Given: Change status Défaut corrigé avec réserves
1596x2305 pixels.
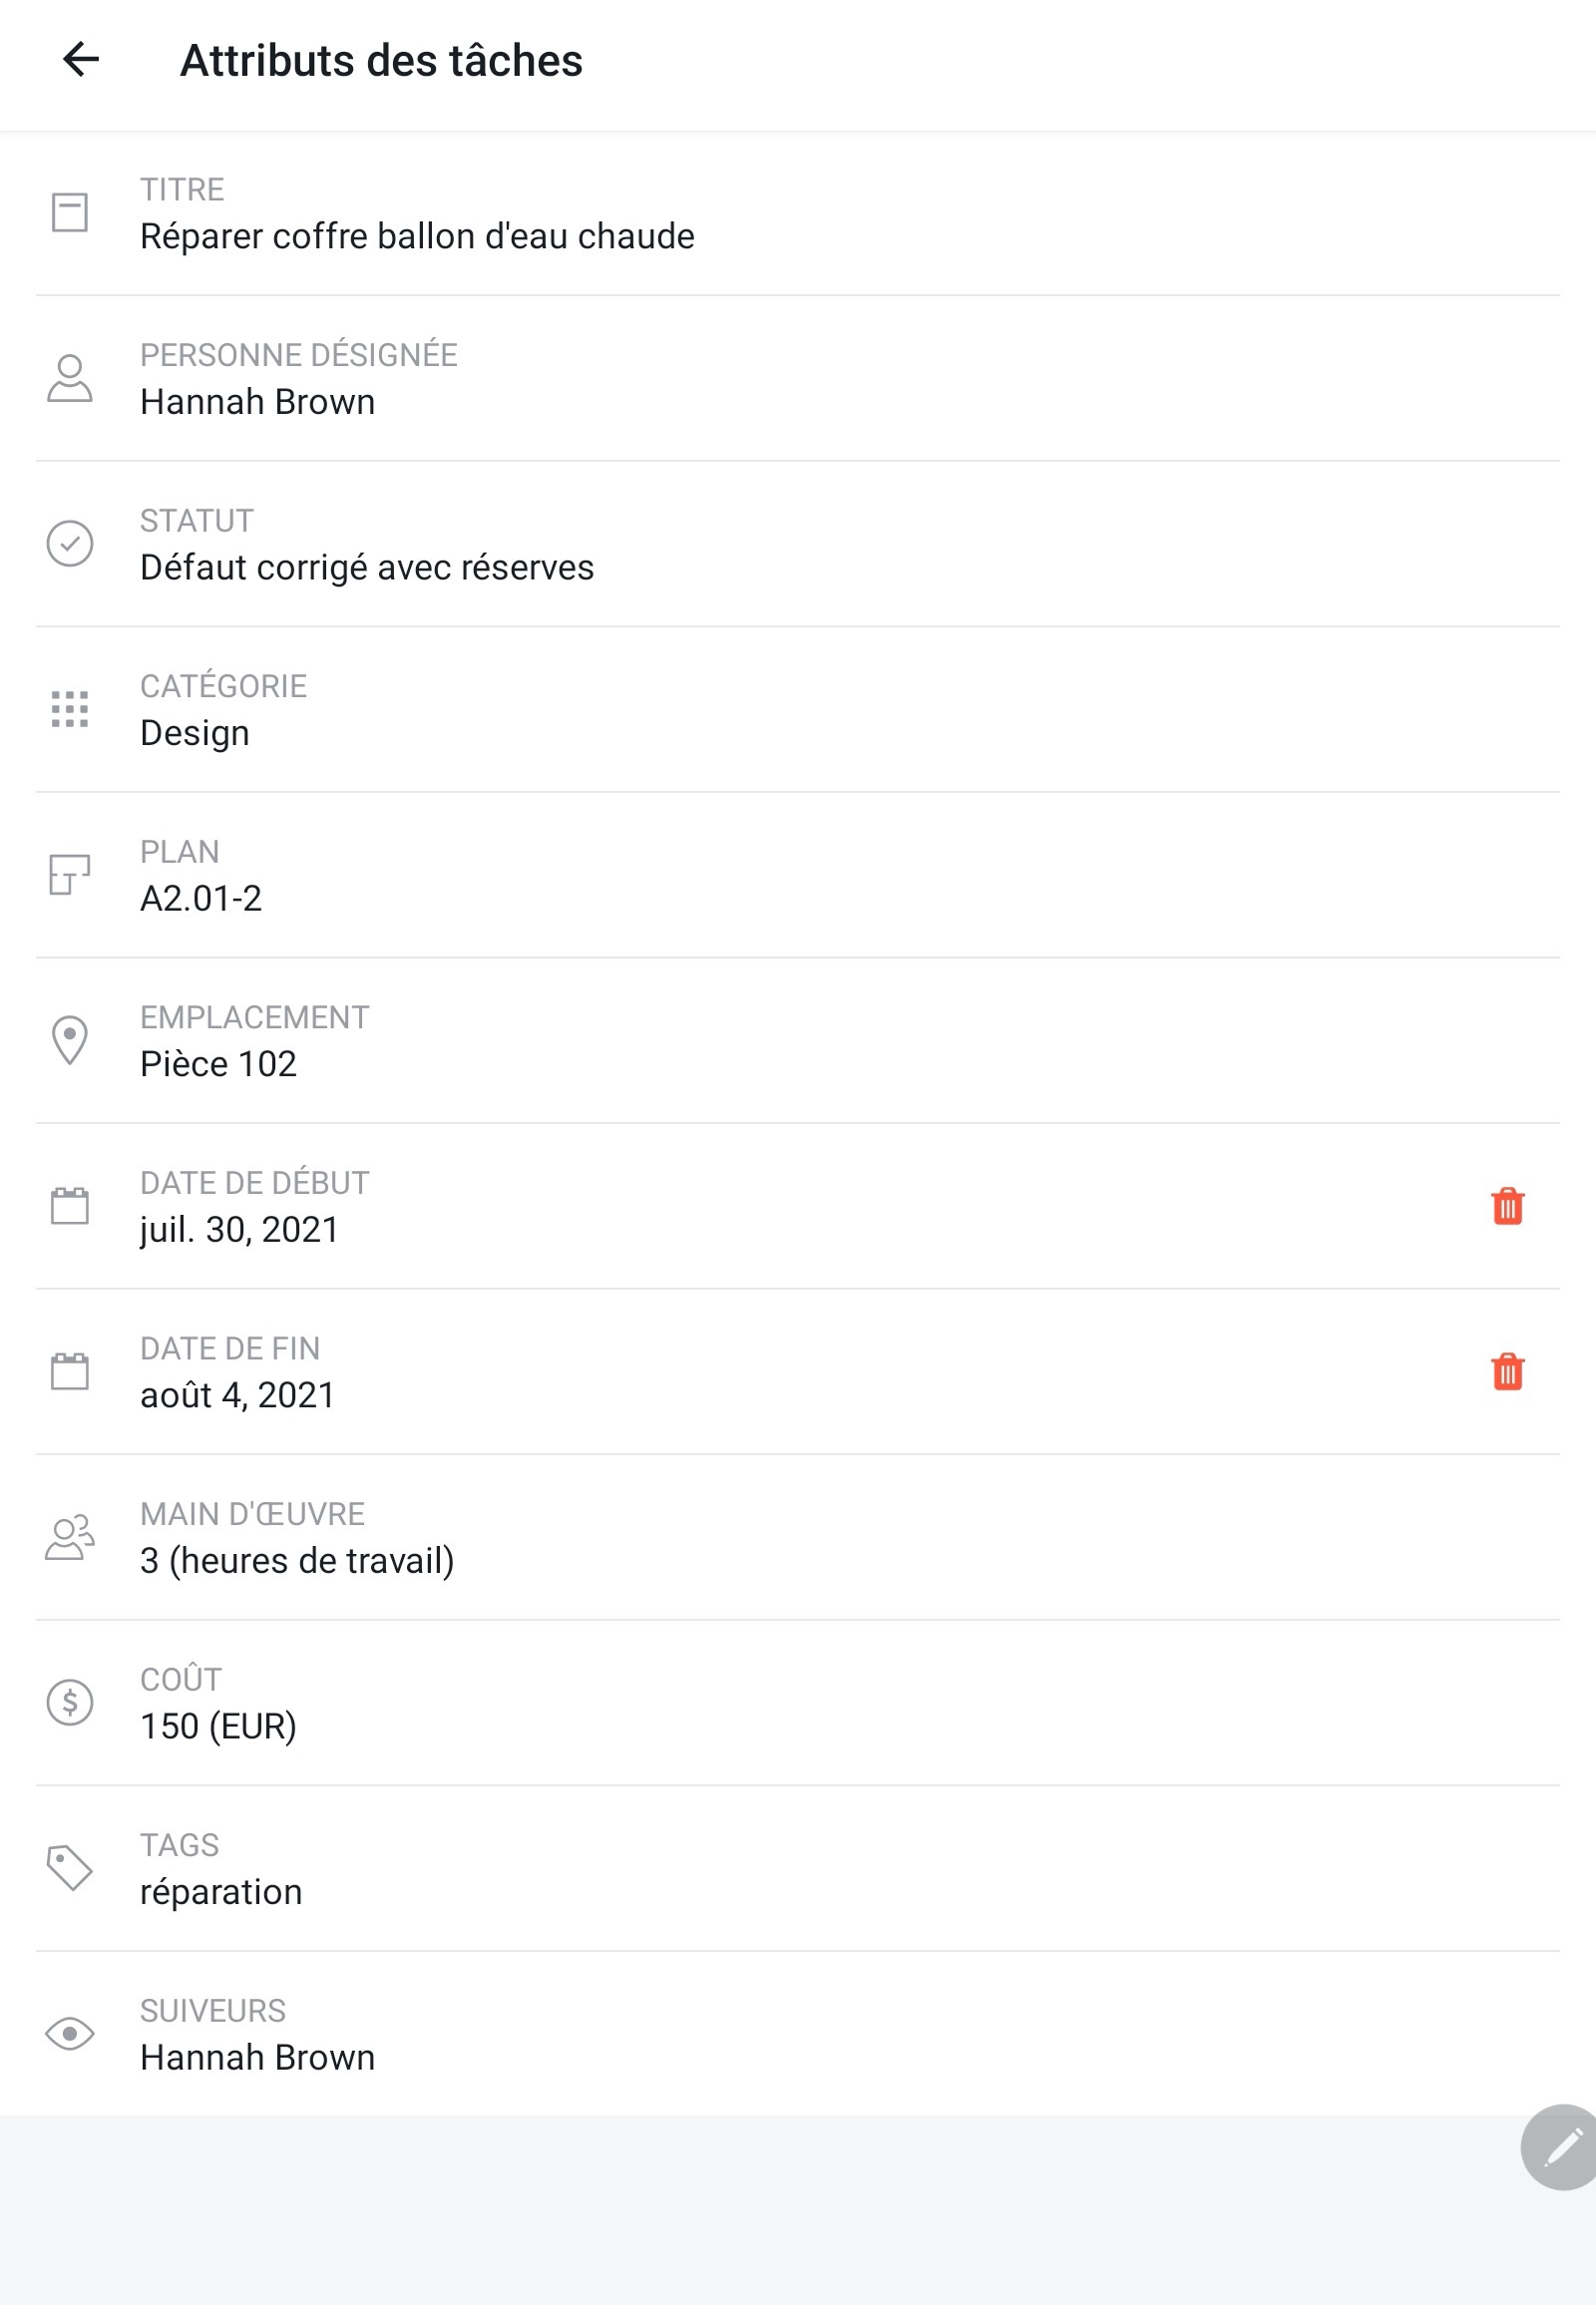Looking at the screenshot, I should coord(798,544).
